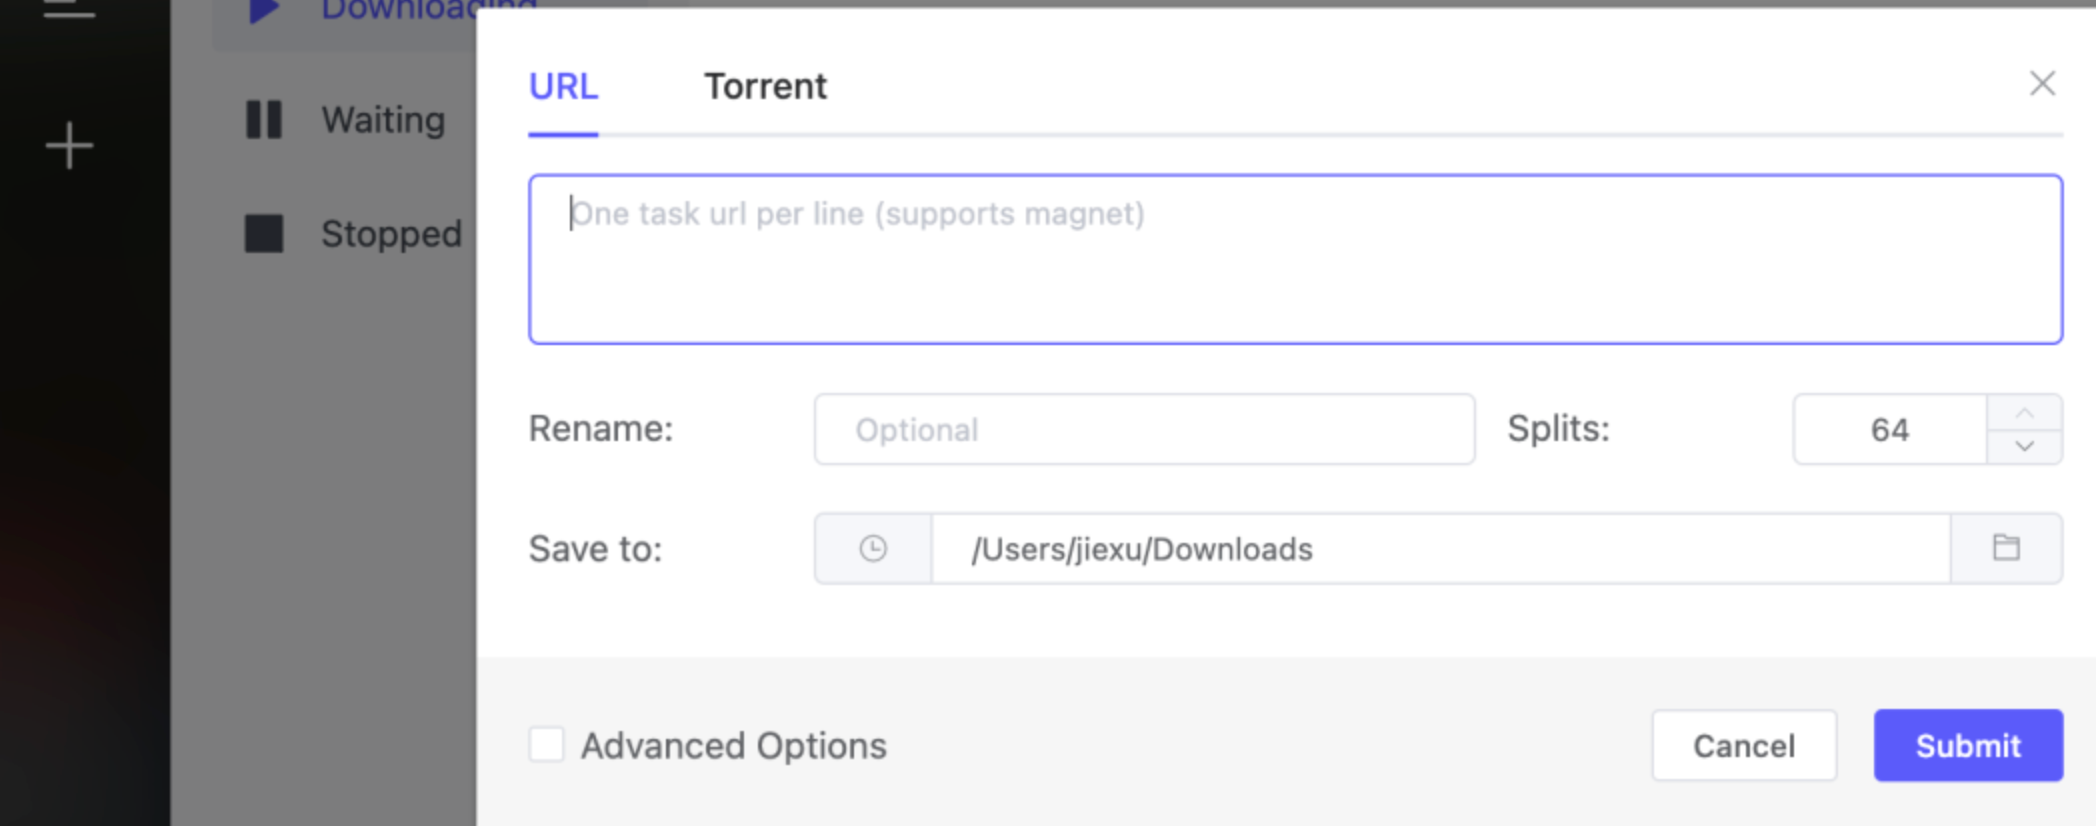The height and width of the screenshot is (826, 2096).
Task: Select the URL tab
Action: pos(563,87)
